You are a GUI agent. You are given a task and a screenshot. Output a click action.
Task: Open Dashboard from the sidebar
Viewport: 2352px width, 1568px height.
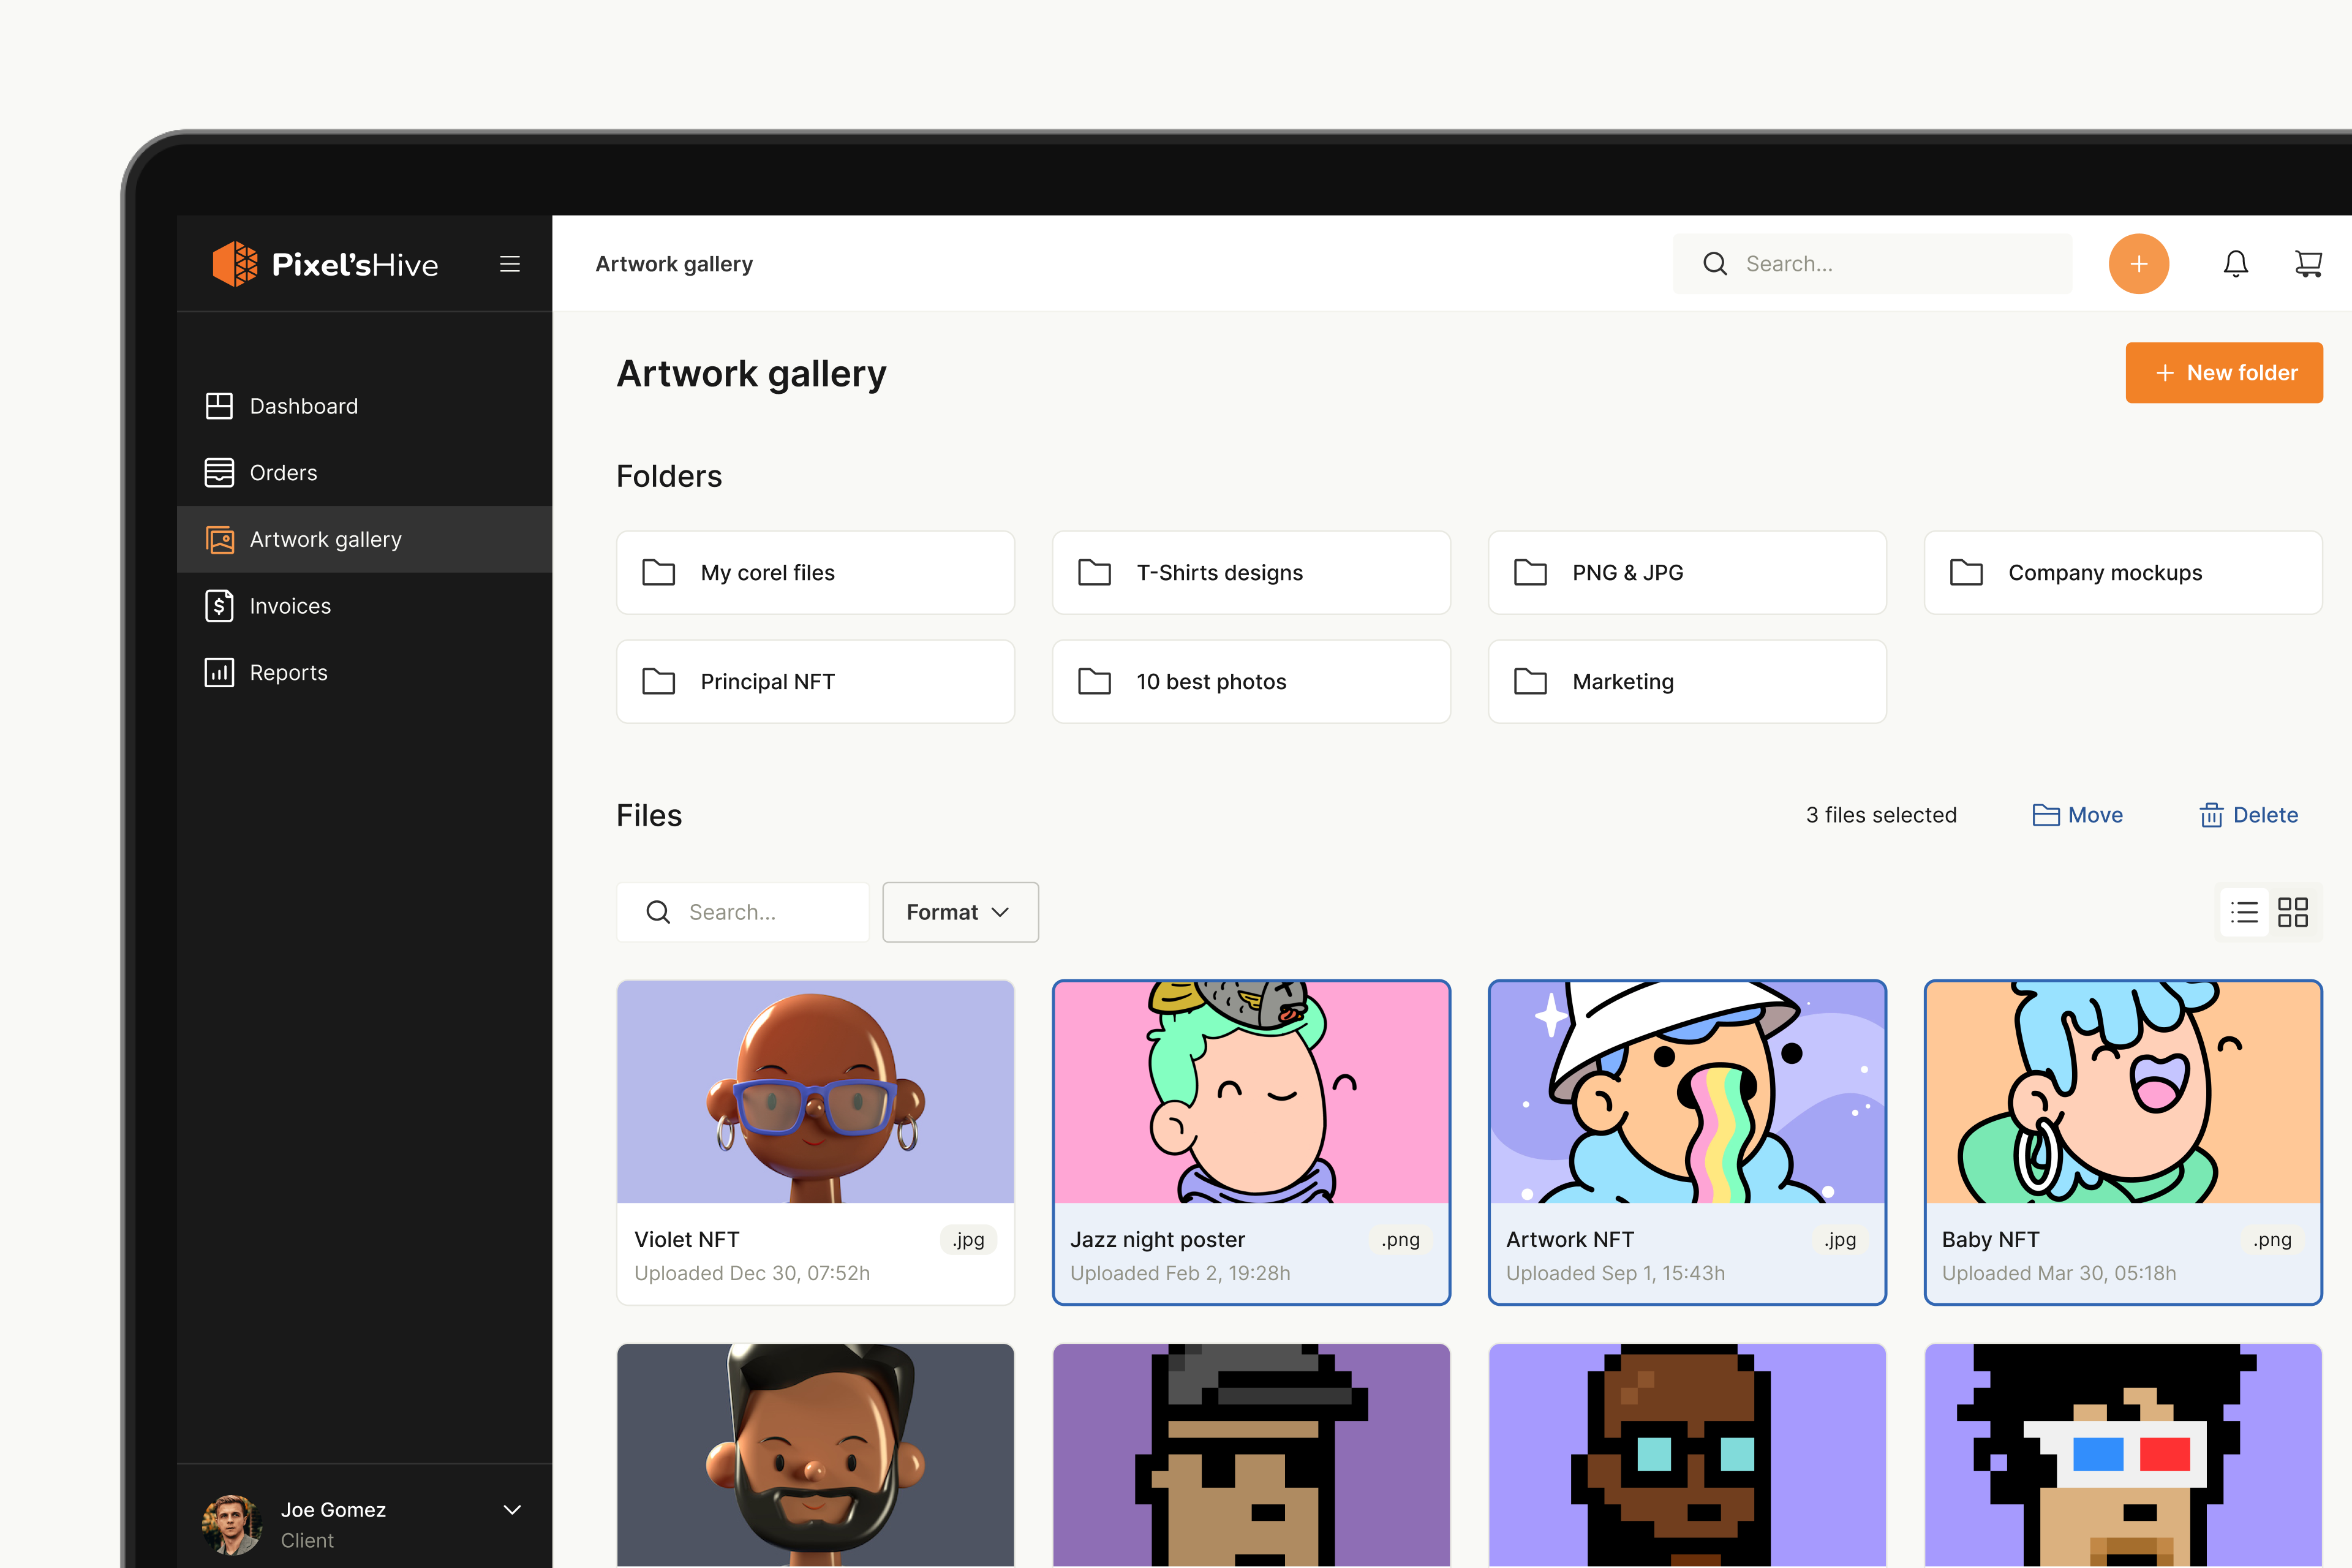pos(364,406)
